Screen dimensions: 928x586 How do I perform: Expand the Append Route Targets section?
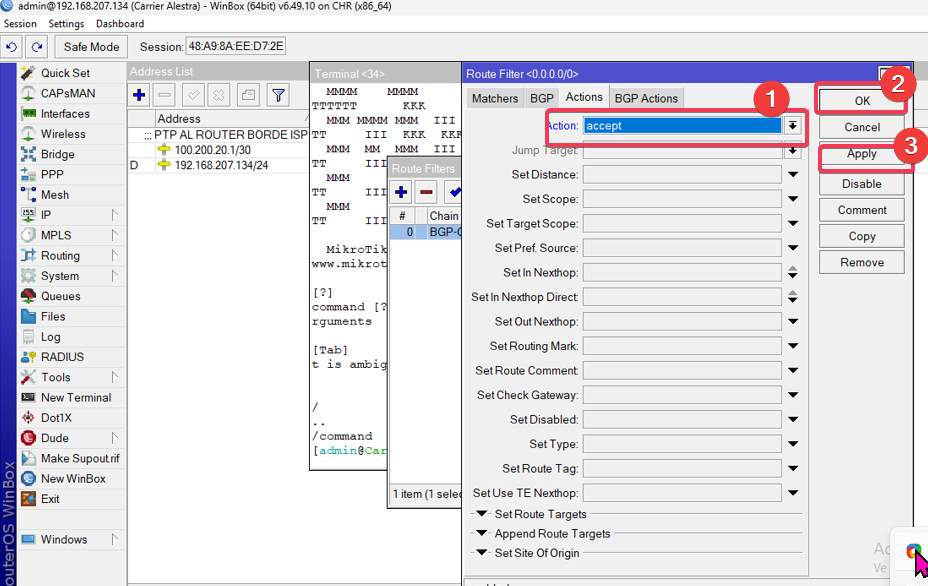(482, 533)
